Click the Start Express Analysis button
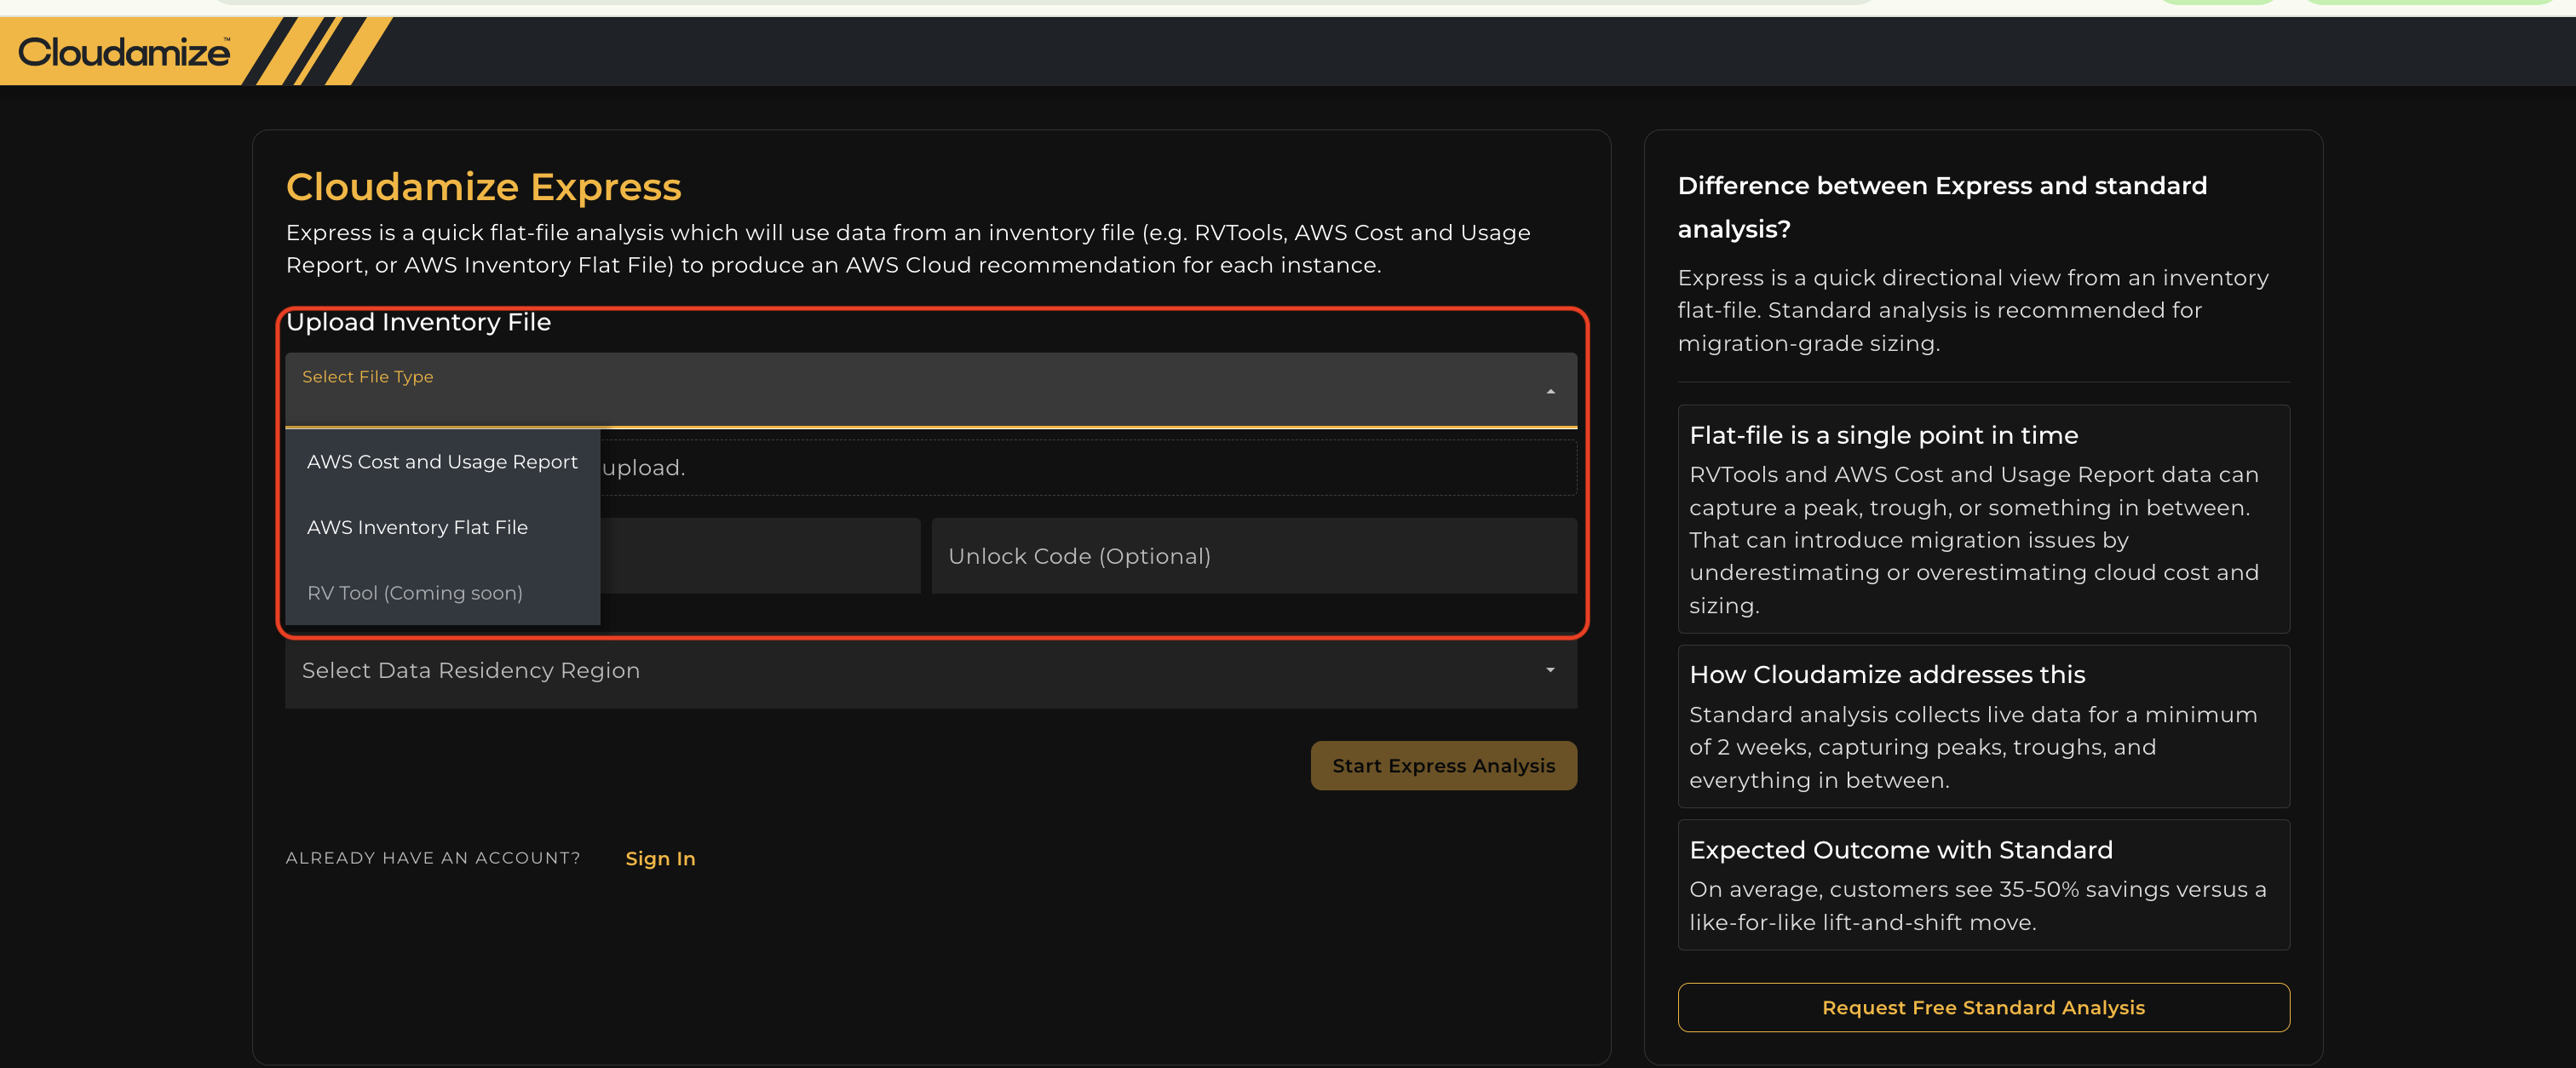The height and width of the screenshot is (1068, 2576). click(1443, 766)
